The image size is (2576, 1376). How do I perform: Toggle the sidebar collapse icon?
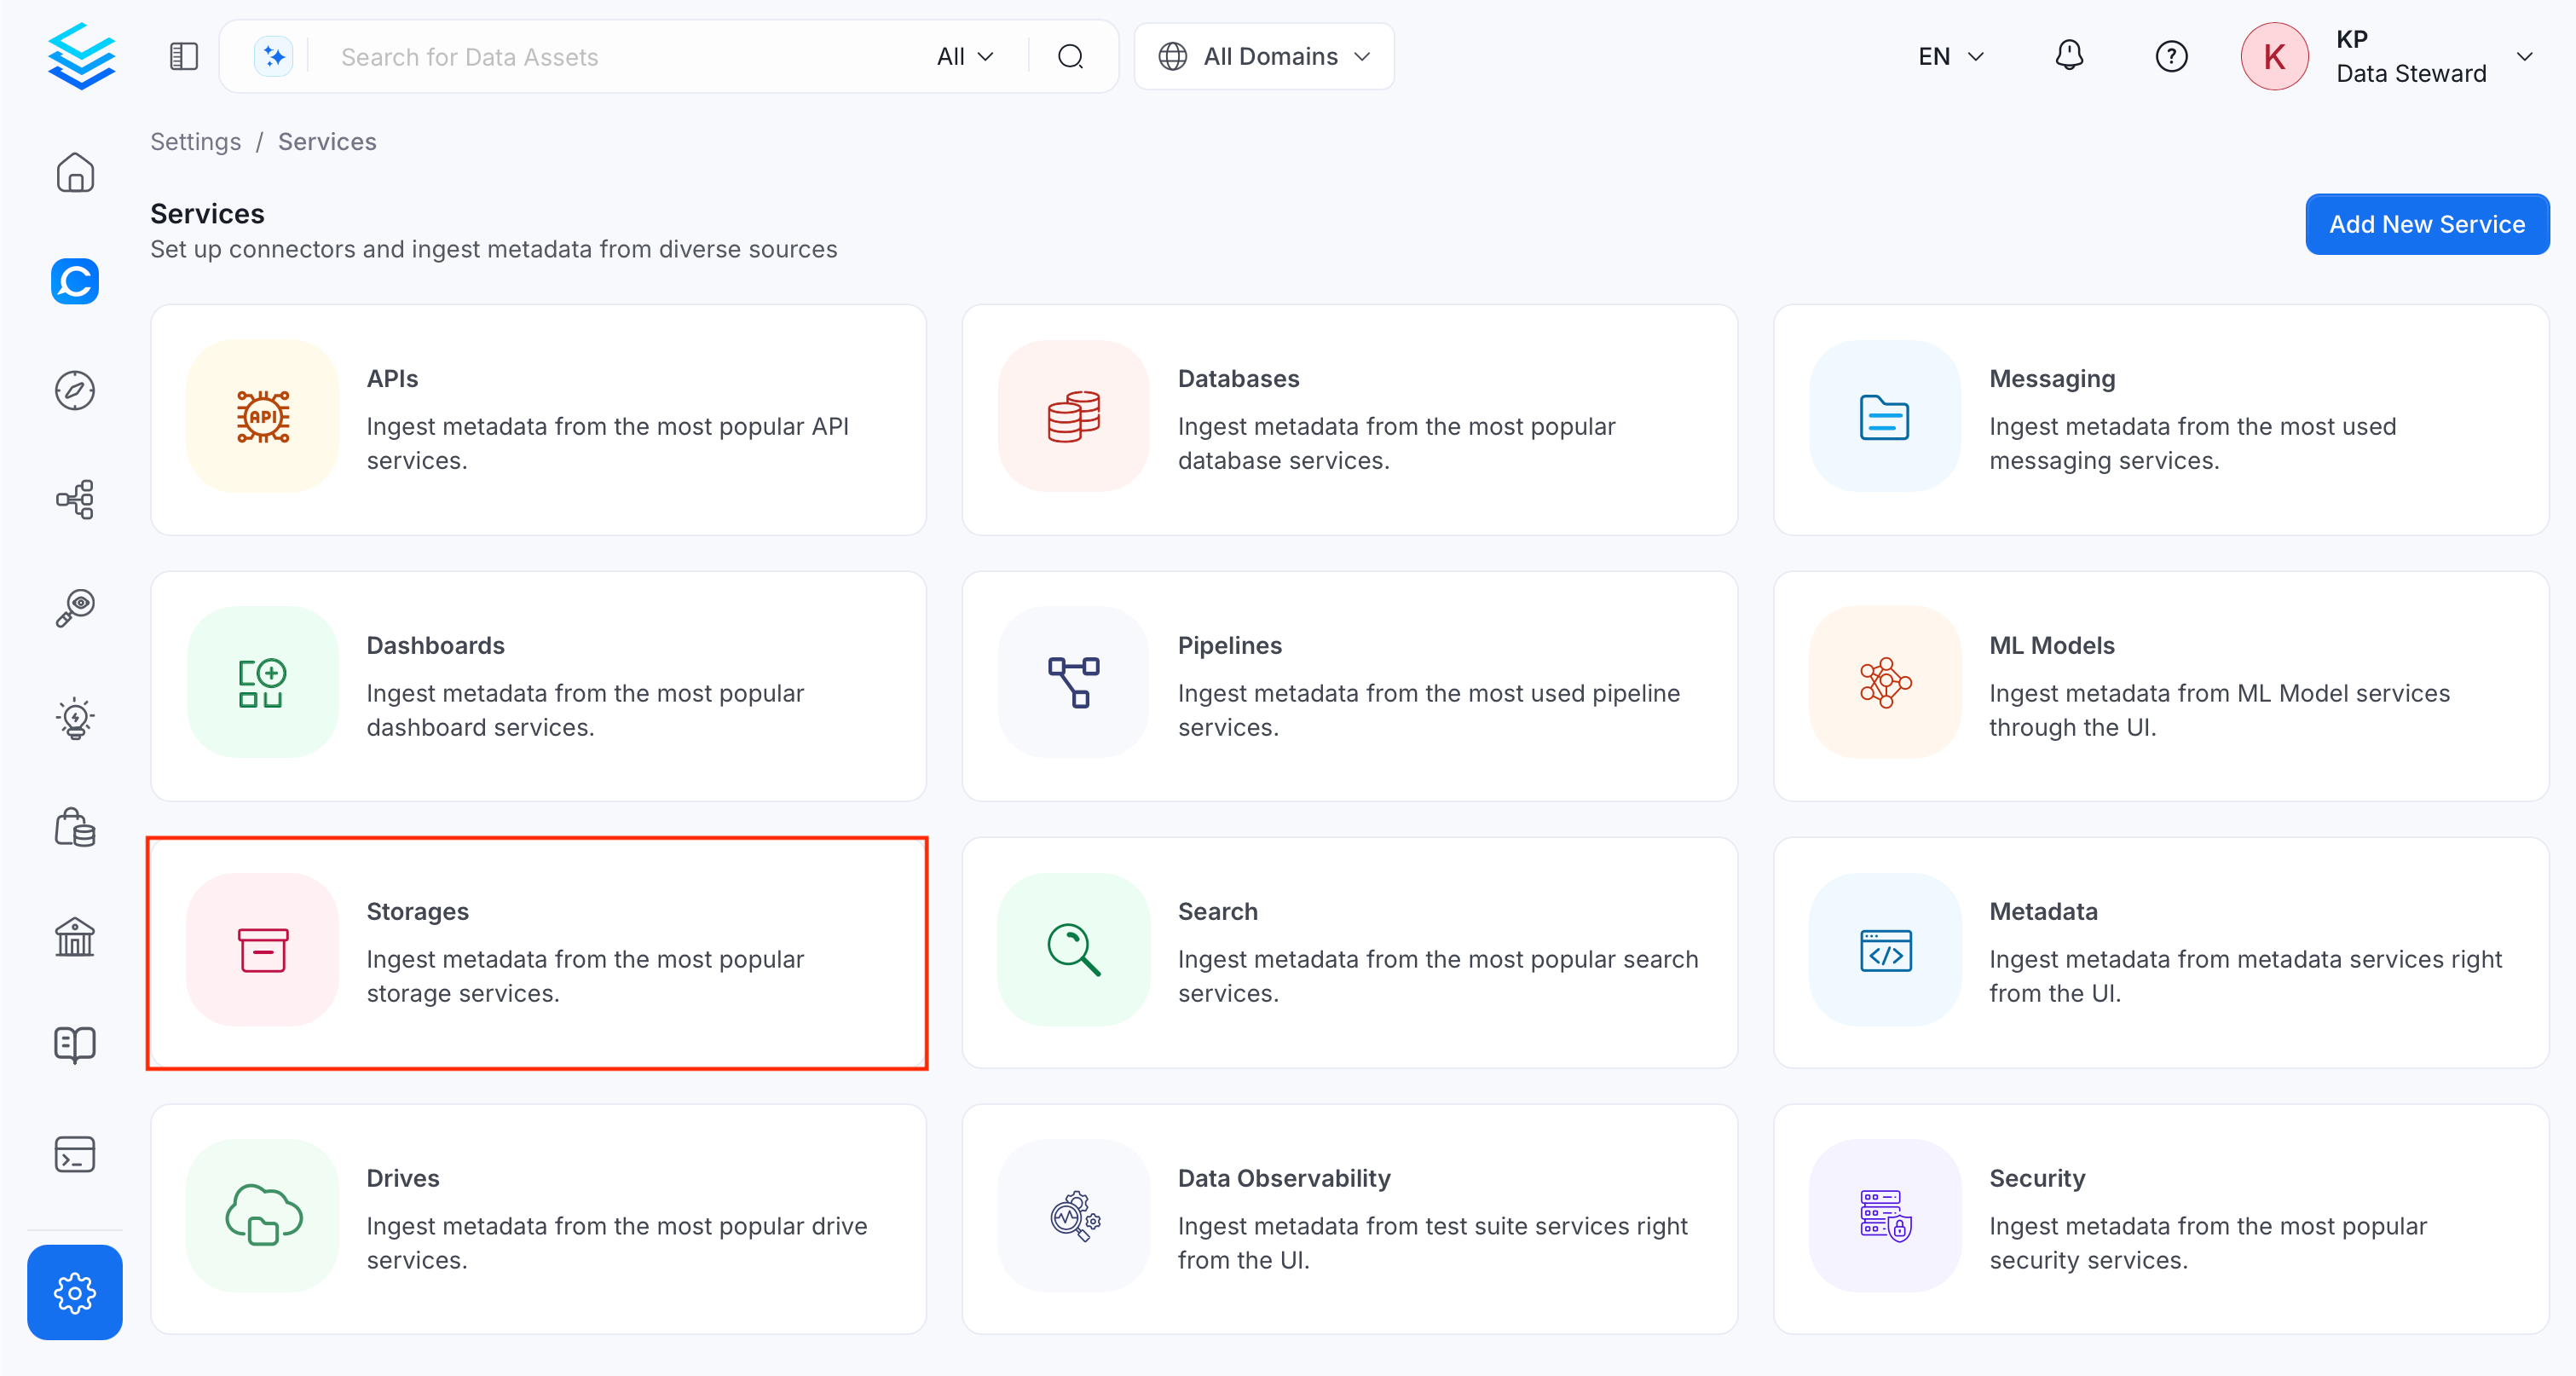(x=184, y=57)
